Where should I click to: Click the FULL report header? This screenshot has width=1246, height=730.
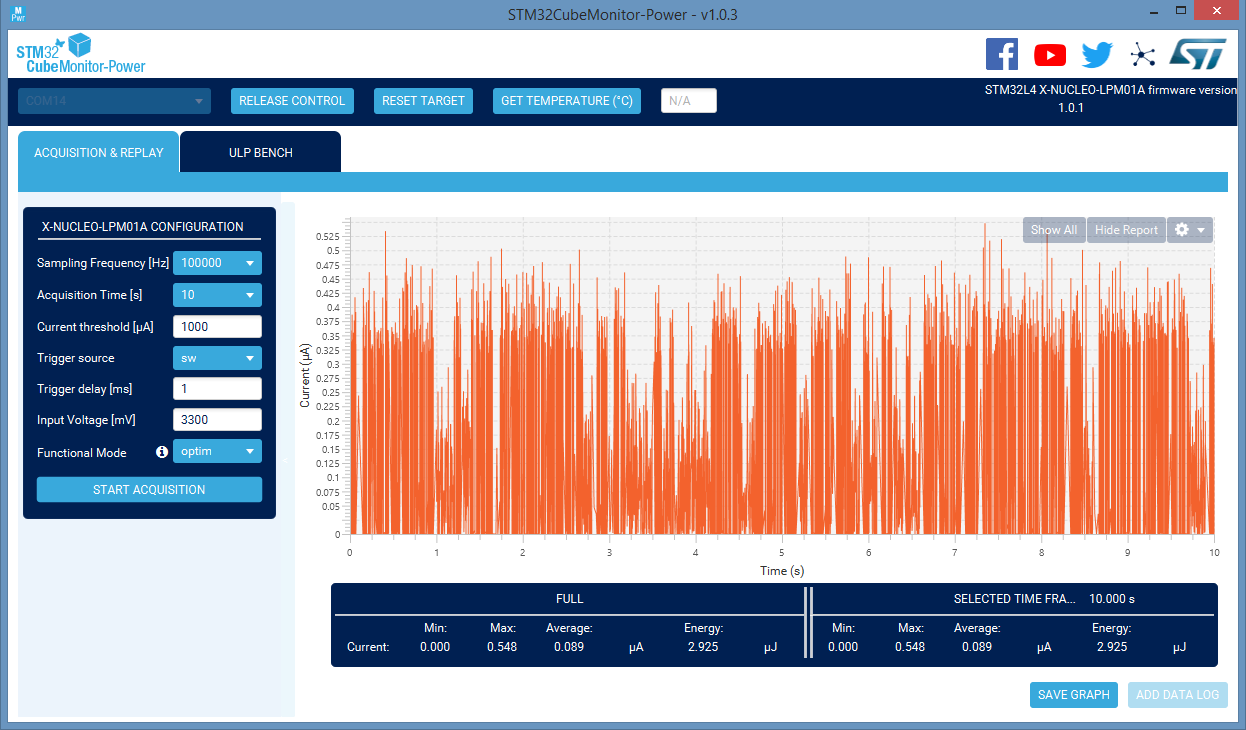[569, 599]
